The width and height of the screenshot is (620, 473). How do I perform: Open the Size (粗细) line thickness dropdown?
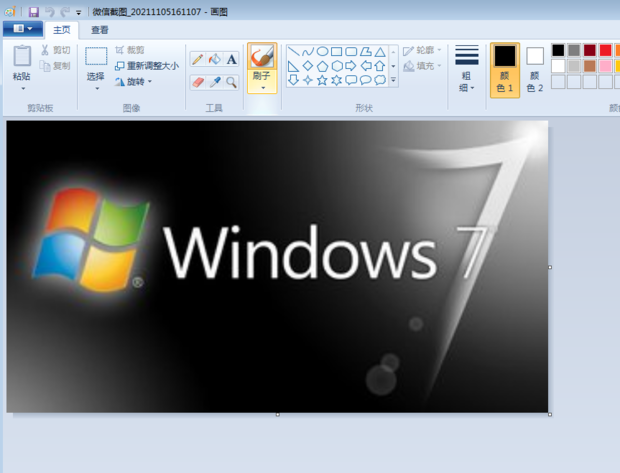pyautogui.click(x=467, y=68)
